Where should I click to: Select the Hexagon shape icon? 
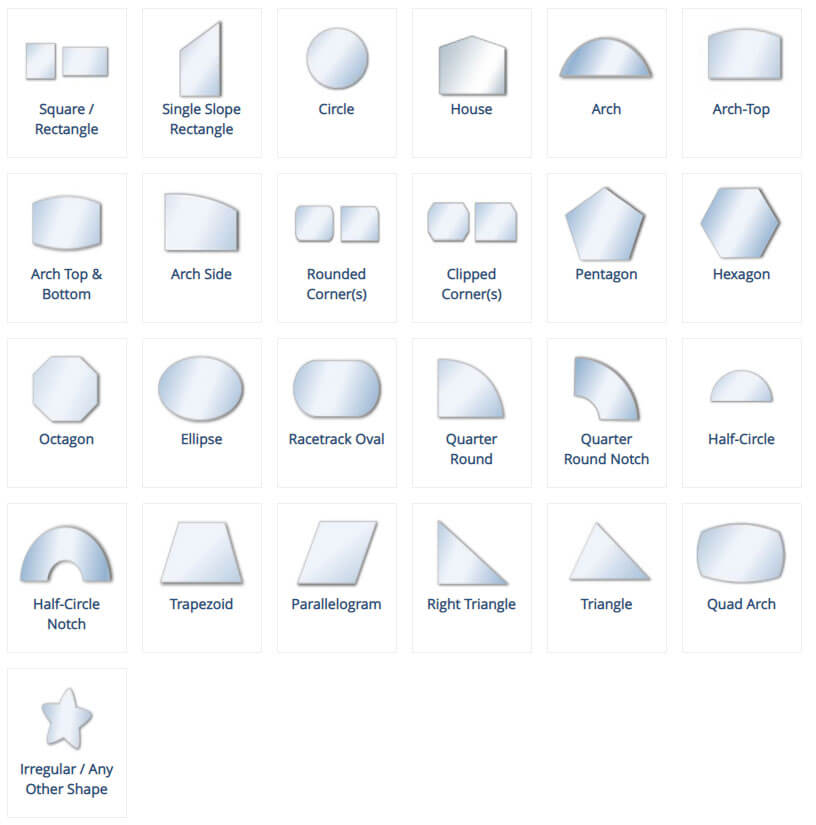tap(740, 223)
